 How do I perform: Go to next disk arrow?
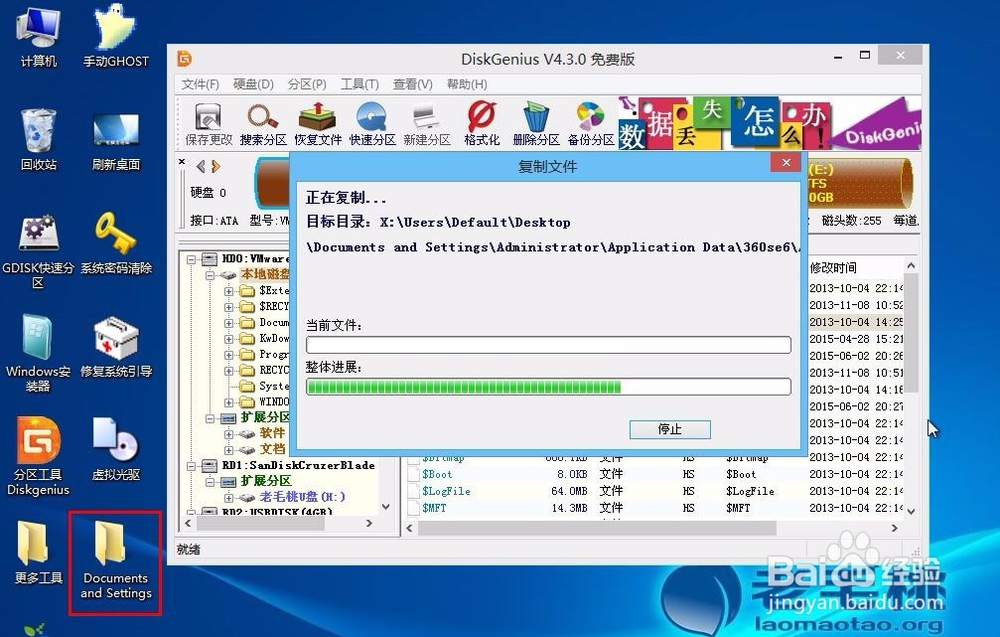pyautogui.click(x=216, y=166)
